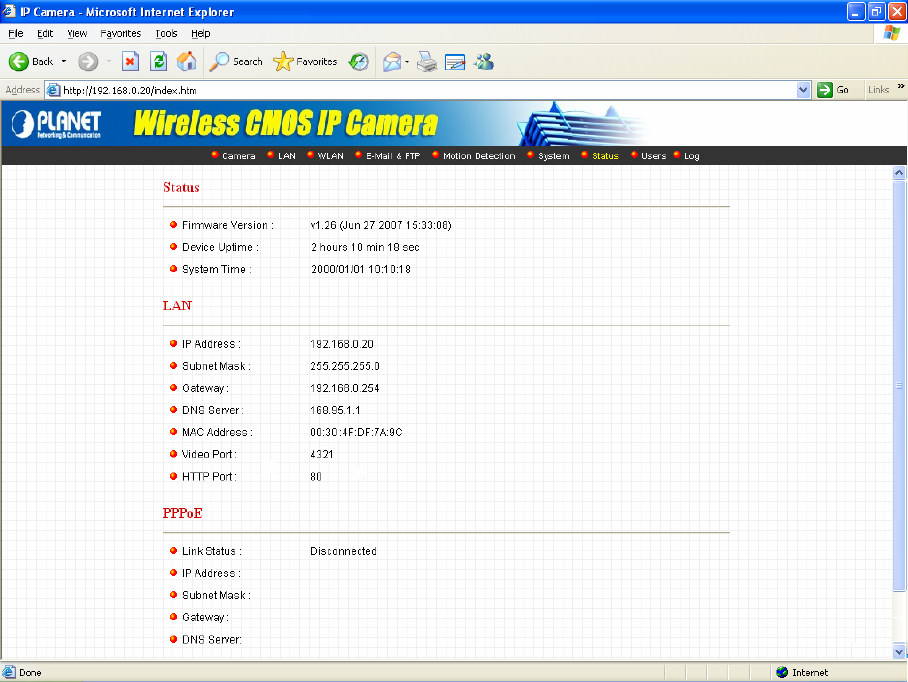Screen dimensions: 908x682
Task: Click the Go button
Action: click(834, 90)
